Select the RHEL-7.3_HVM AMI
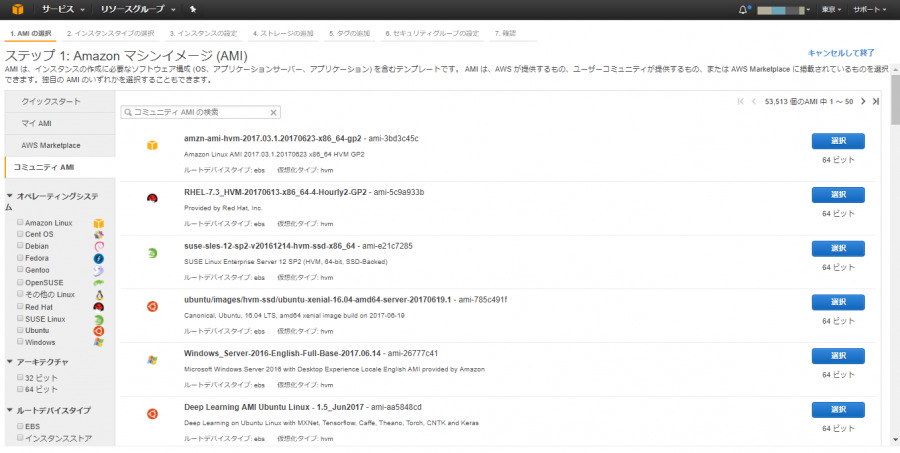This screenshot has width=900, height=453. point(838,195)
